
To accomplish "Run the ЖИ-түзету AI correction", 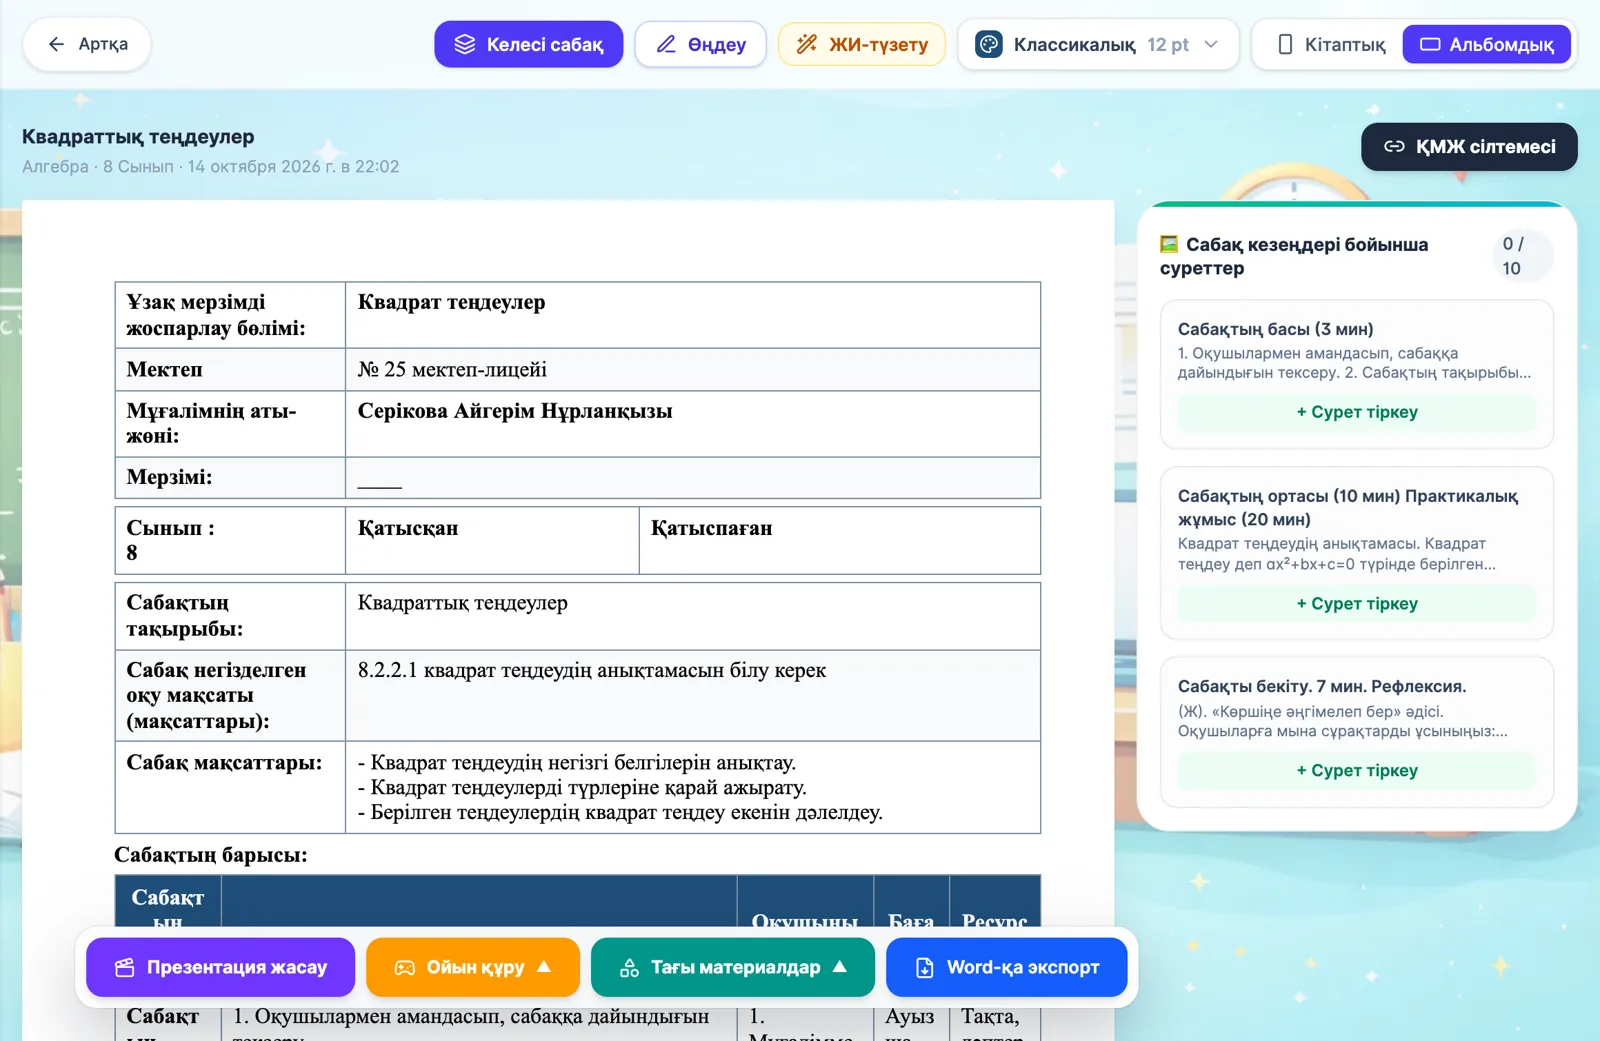I will point(862,44).
